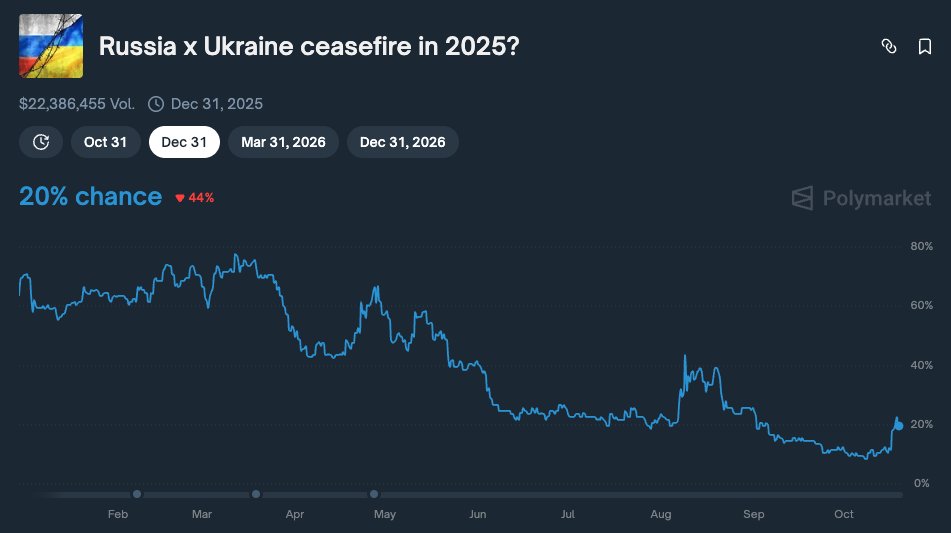Viewport: 951px width, 533px height.
Task: Click the $22,386,455 Vol. text
Action: (x=78, y=104)
